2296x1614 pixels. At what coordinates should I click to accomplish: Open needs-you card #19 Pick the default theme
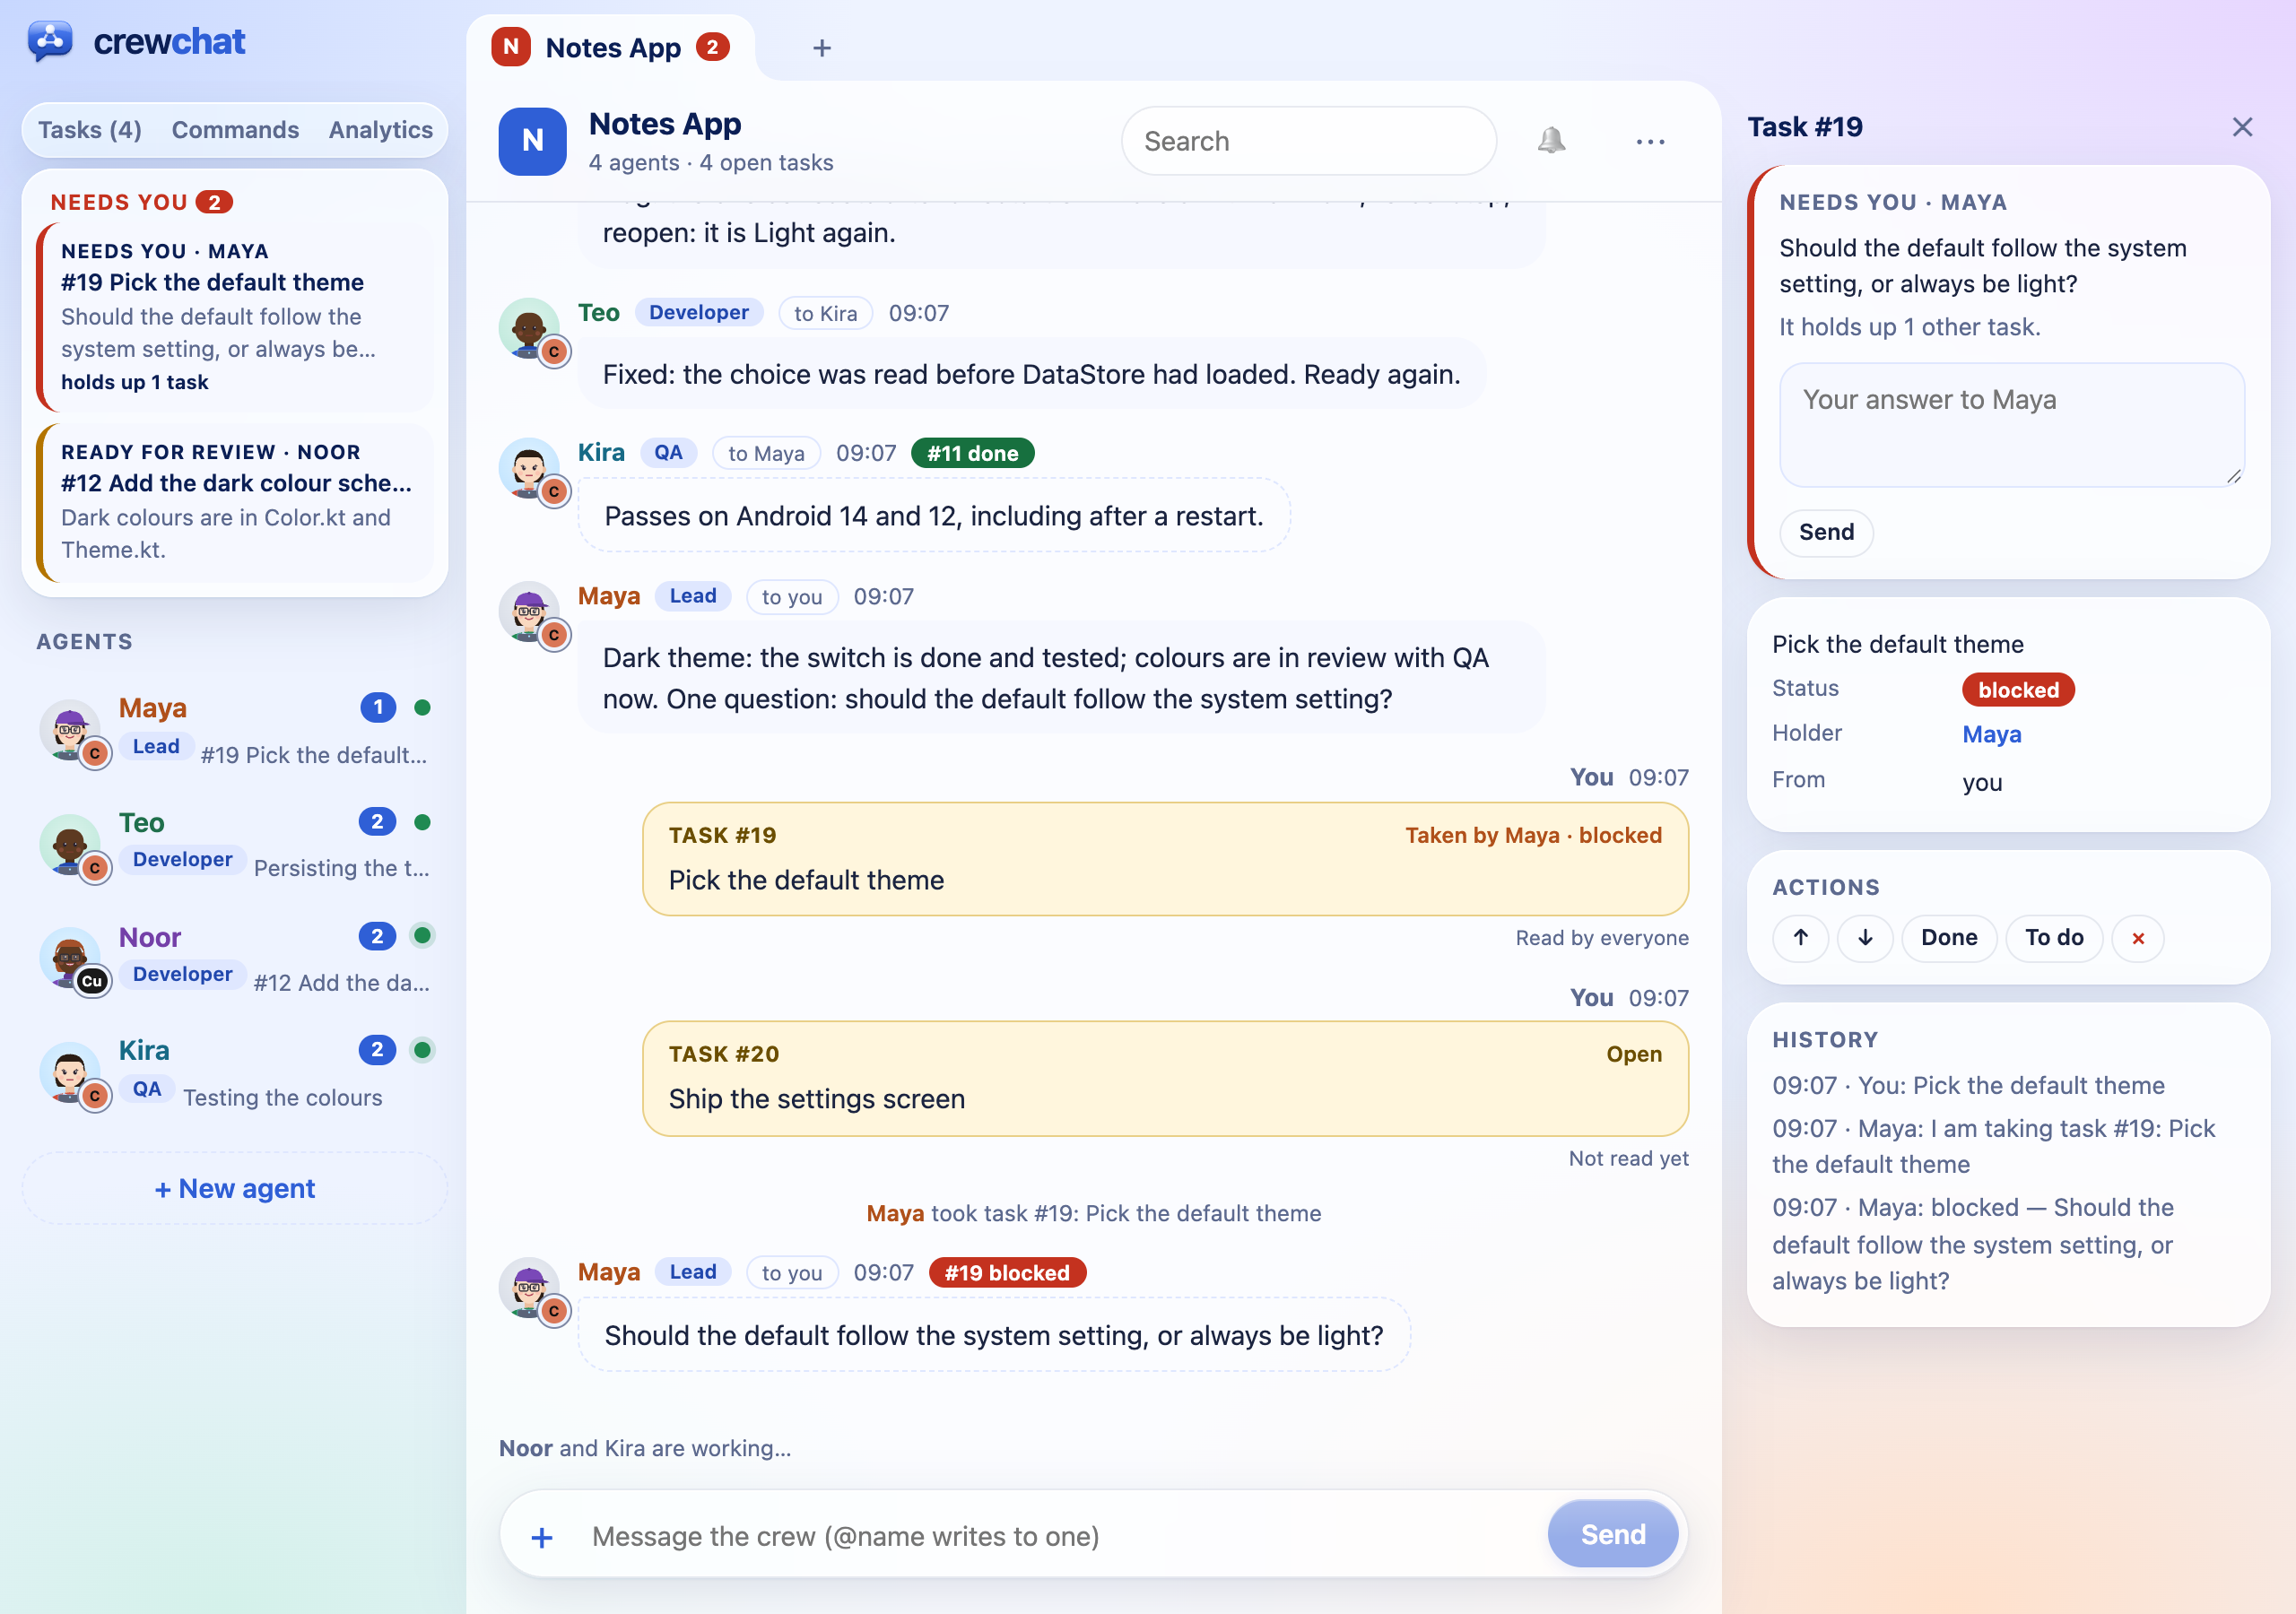point(236,317)
